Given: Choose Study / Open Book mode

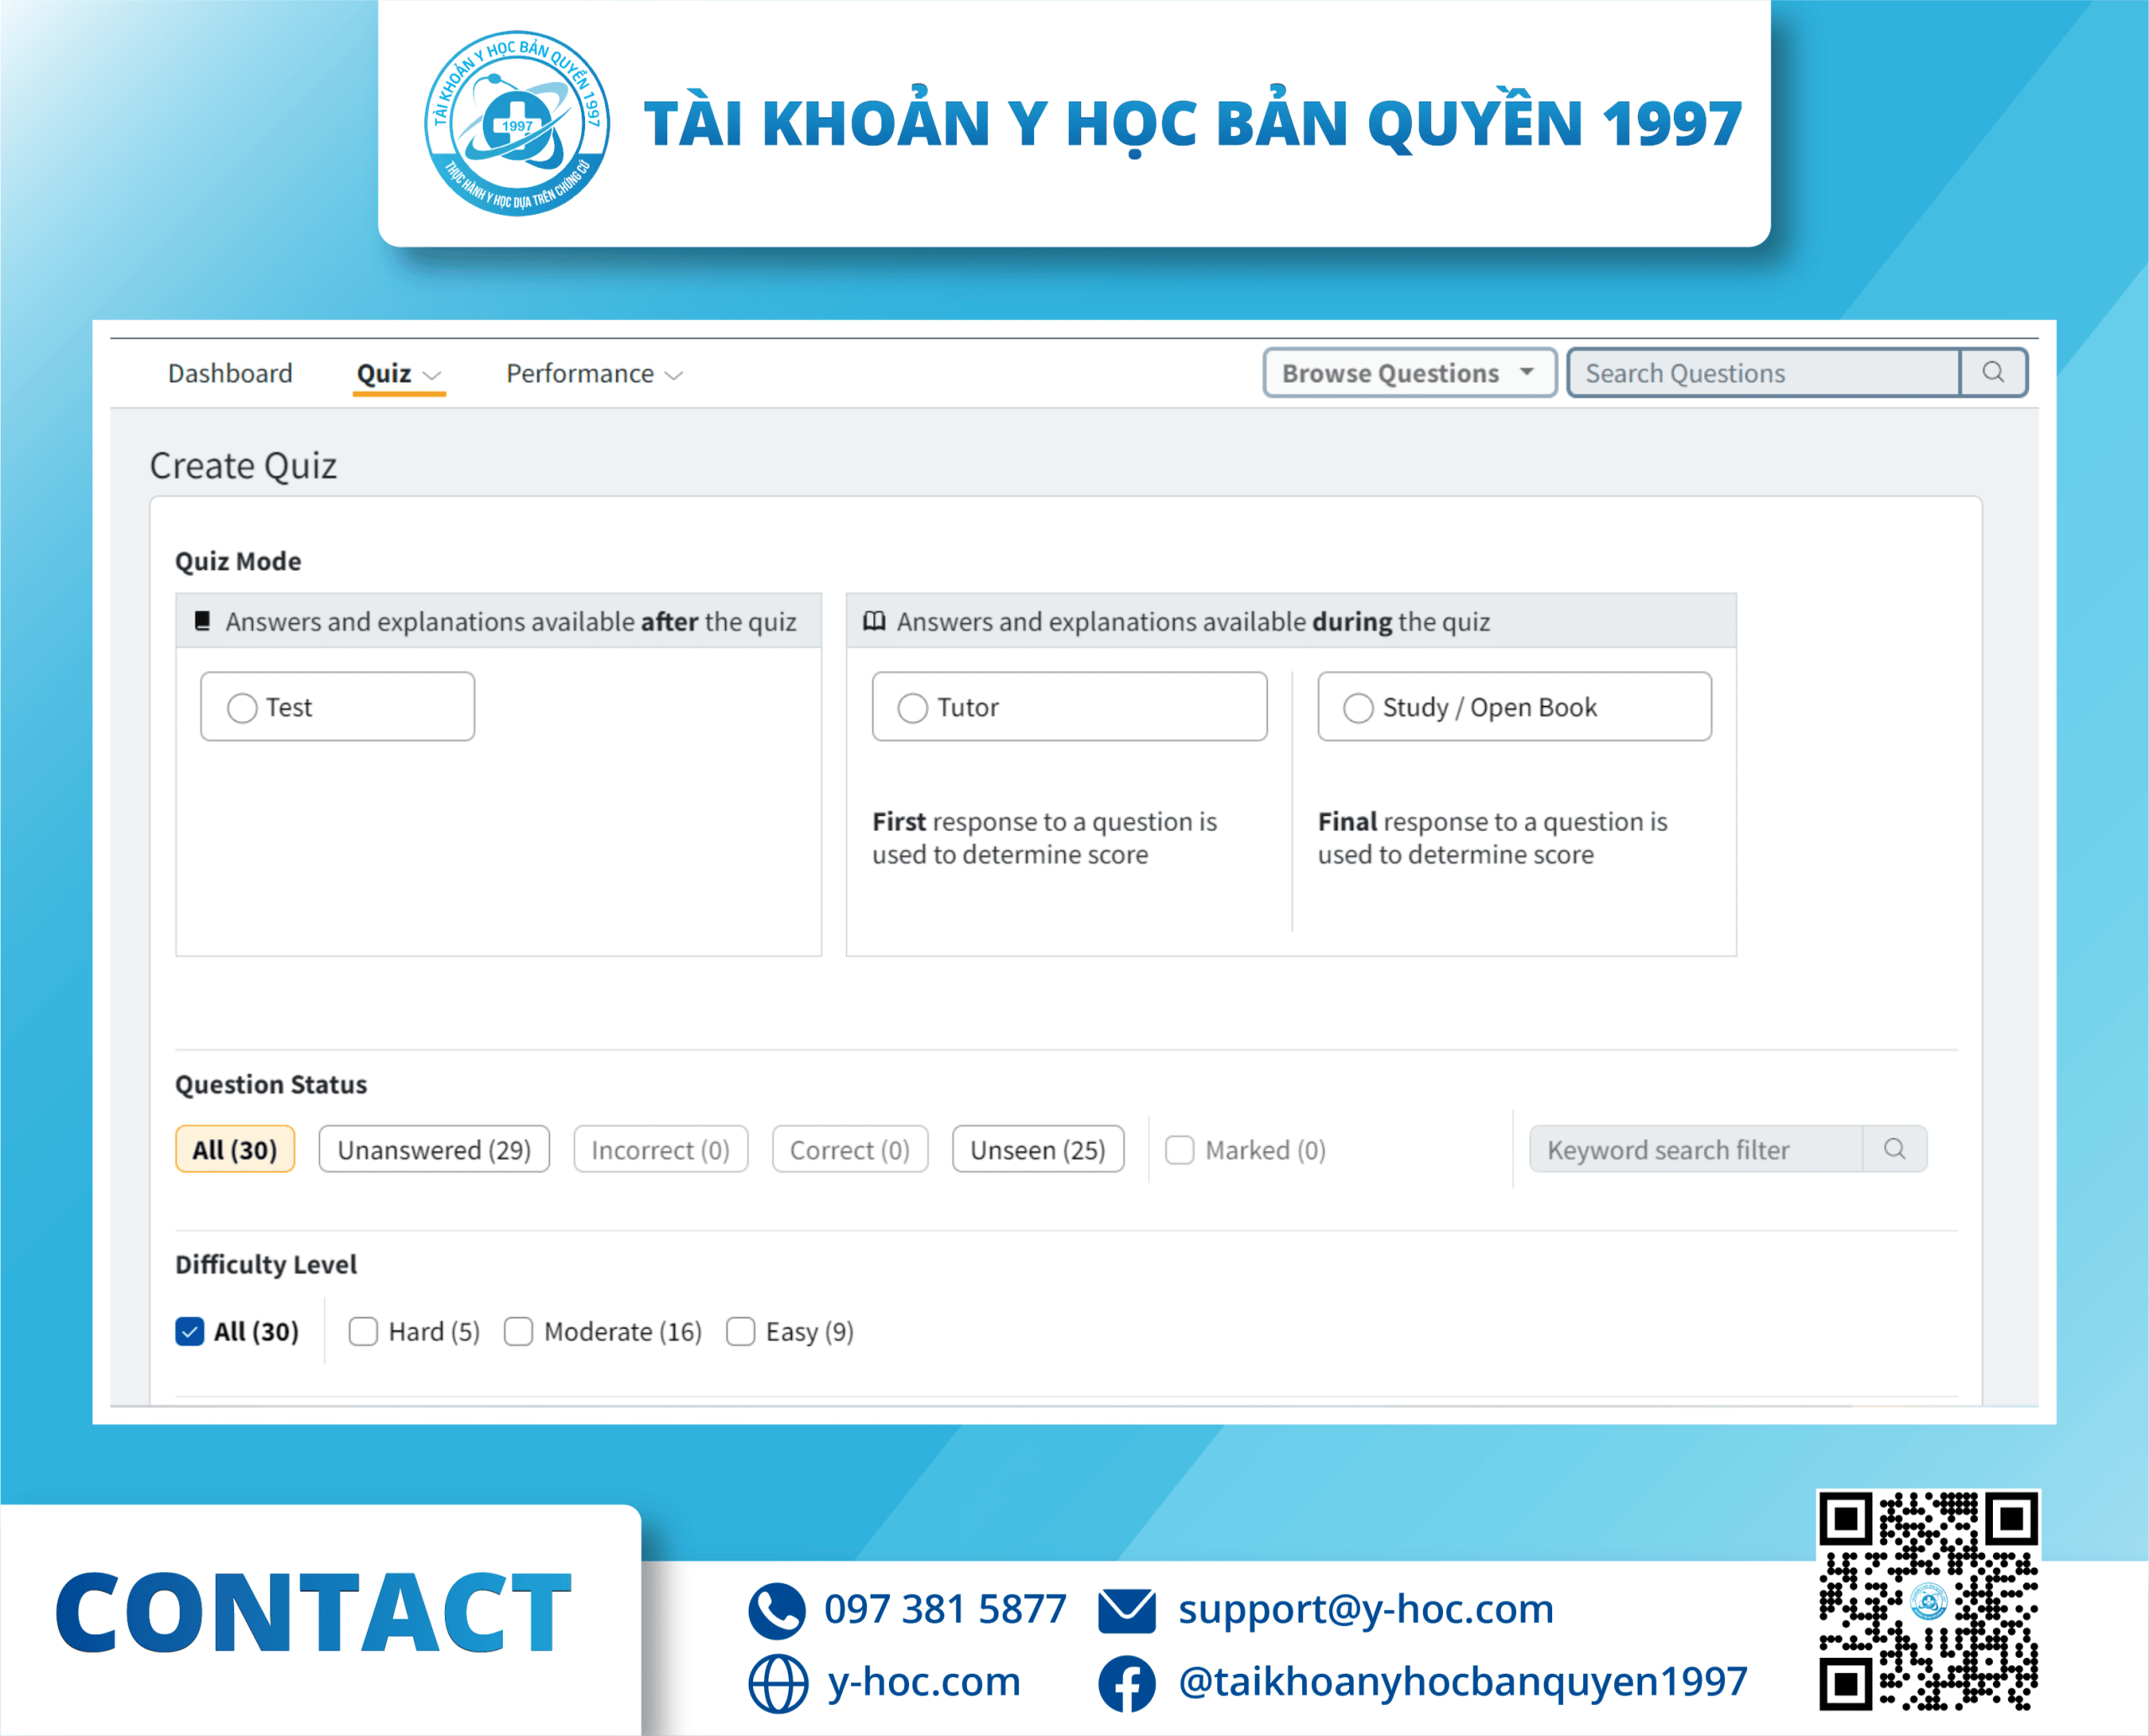Looking at the screenshot, I should (1357, 708).
